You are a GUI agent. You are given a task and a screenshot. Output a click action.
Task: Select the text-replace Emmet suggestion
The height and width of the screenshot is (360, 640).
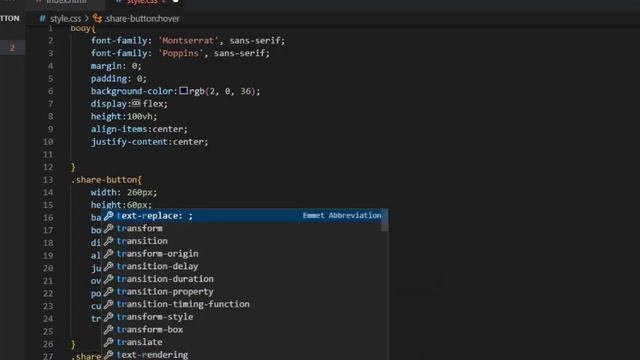click(x=244, y=216)
